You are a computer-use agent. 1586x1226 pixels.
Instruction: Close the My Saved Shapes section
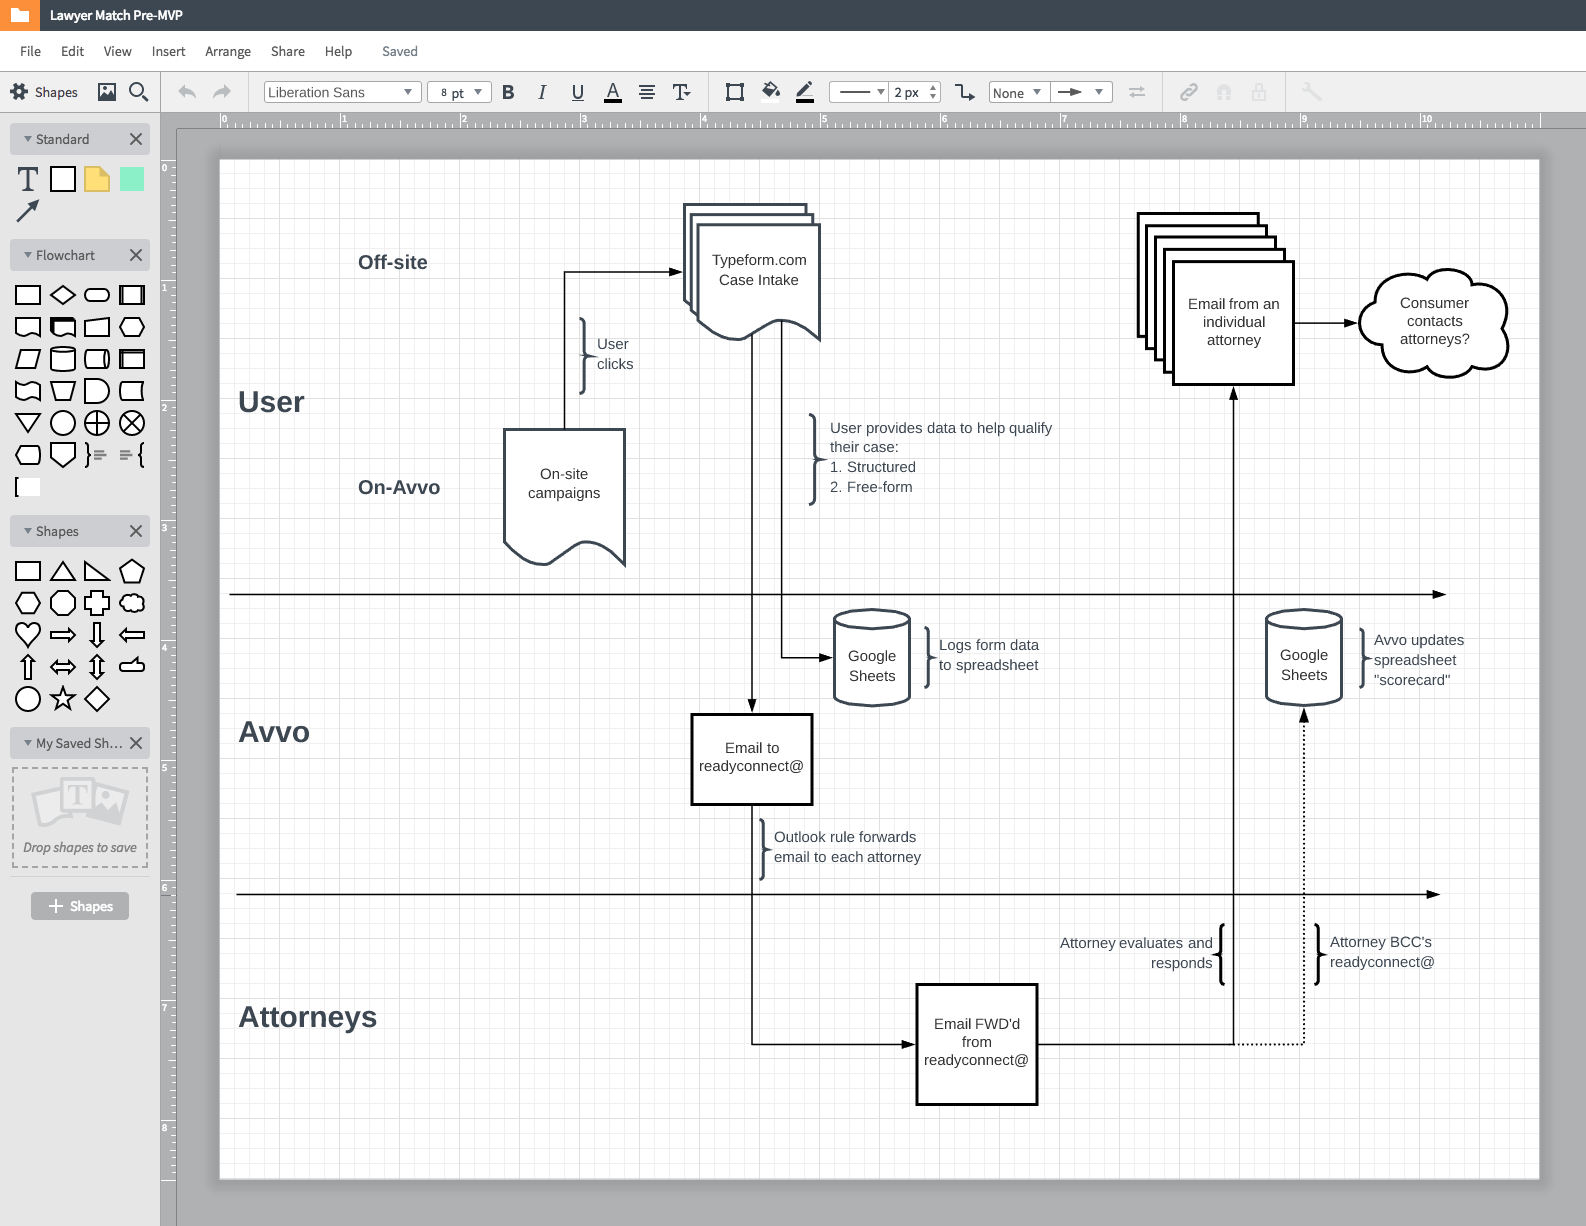(x=136, y=743)
